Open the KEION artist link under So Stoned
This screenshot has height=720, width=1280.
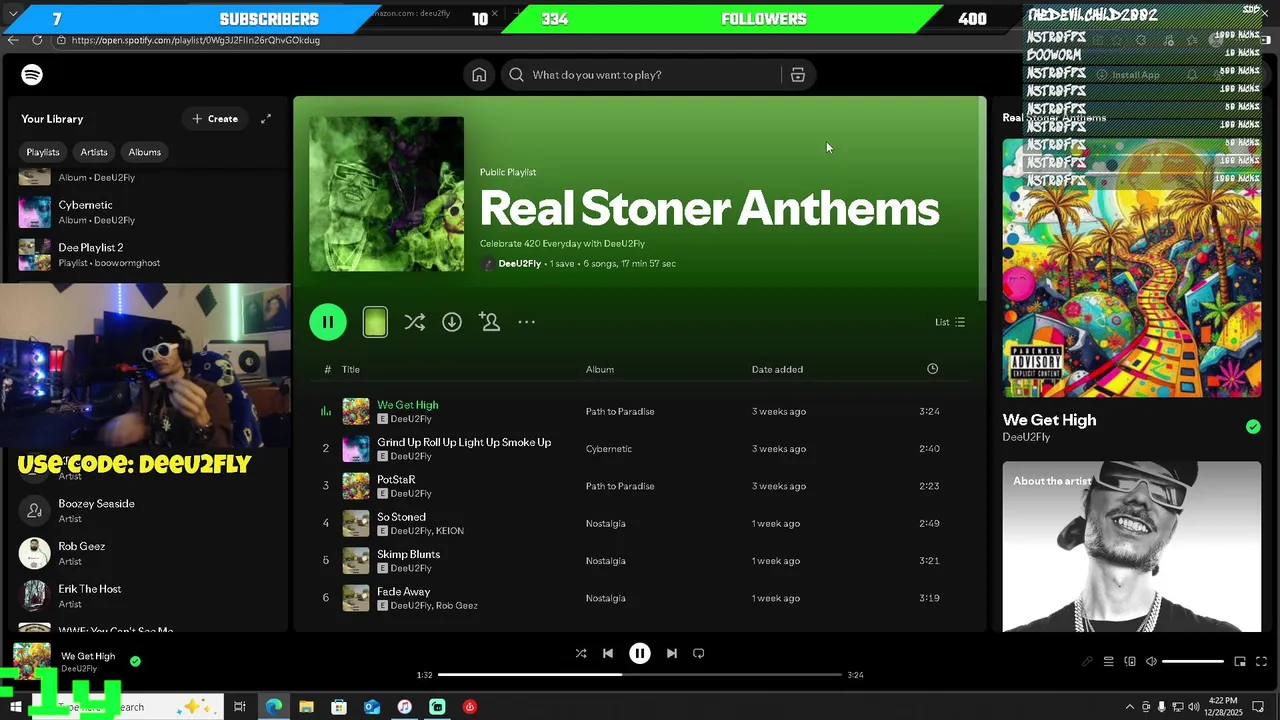pos(450,531)
